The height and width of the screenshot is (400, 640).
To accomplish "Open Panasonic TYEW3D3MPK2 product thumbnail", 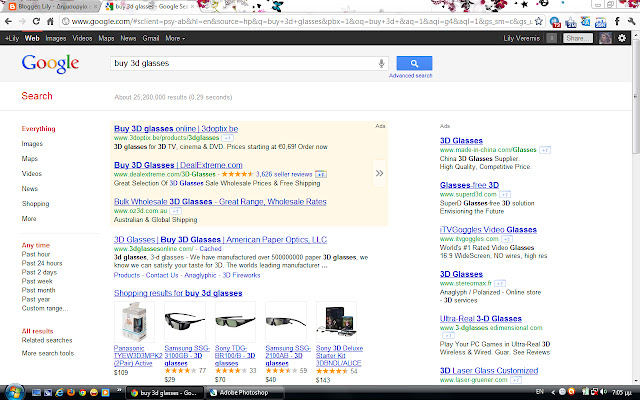I will point(135,322).
